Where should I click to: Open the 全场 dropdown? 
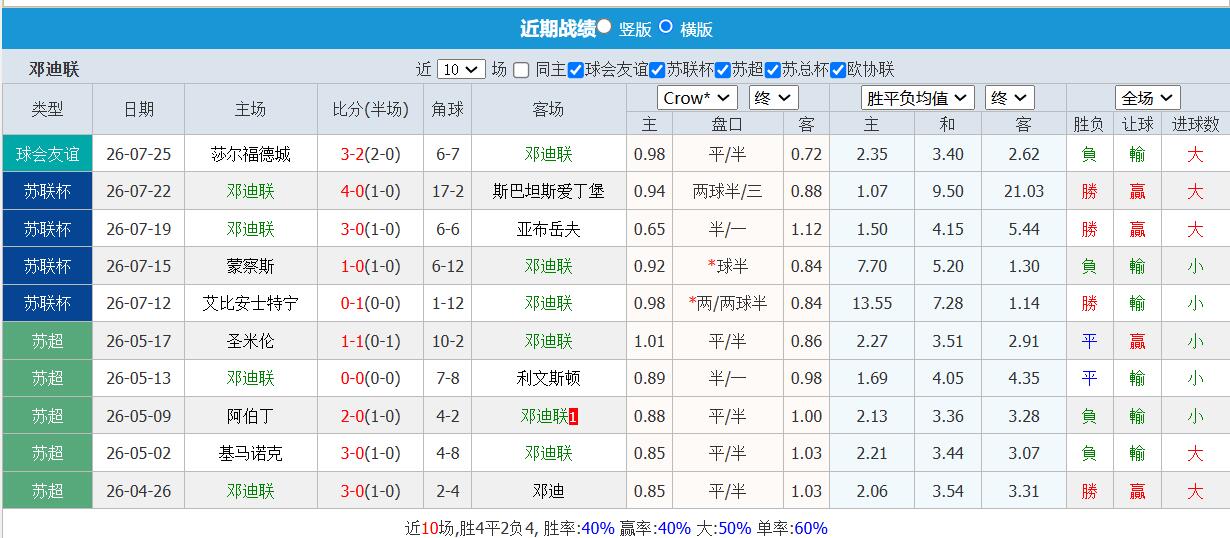pyautogui.click(x=1148, y=98)
